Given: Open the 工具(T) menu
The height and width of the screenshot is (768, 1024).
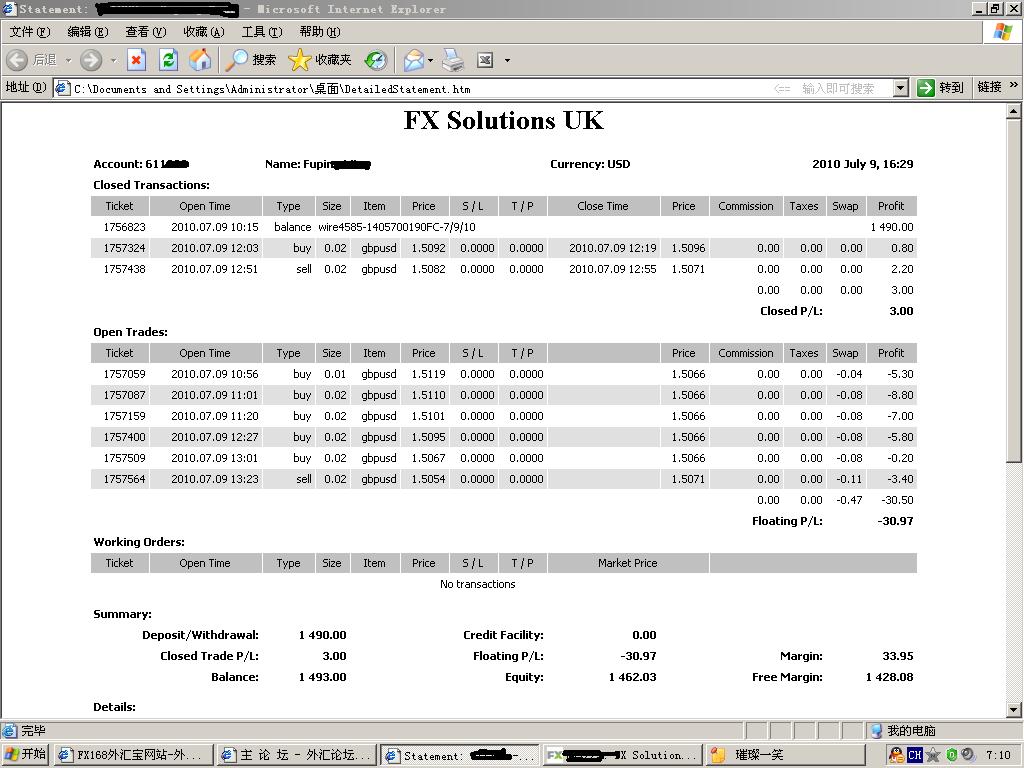Looking at the screenshot, I should pyautogui.click(x=262, y=31).
